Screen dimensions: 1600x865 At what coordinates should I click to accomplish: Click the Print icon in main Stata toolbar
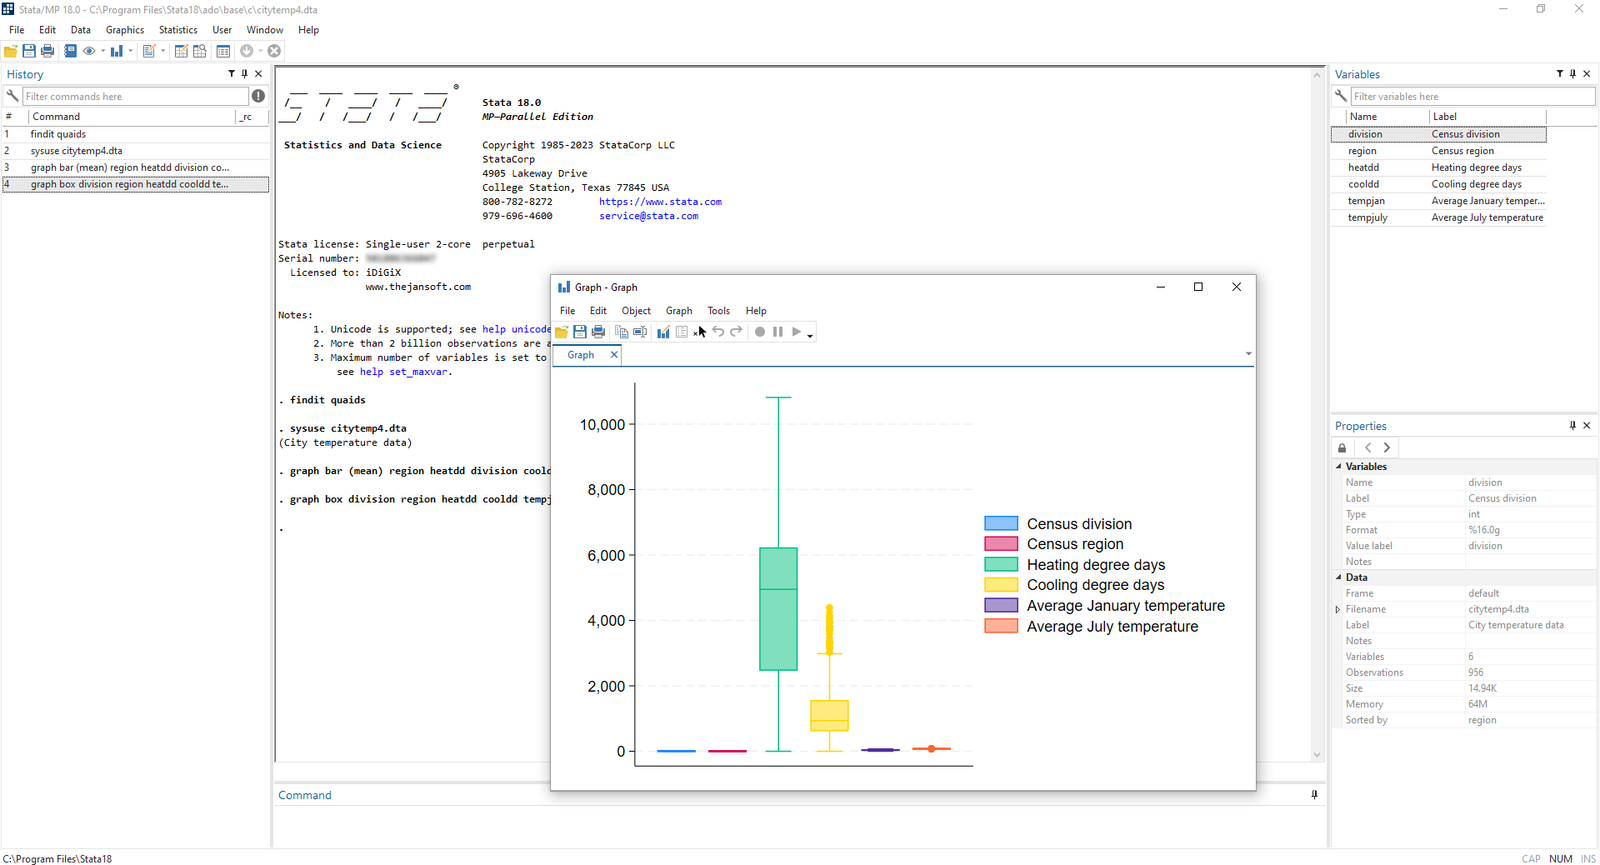point(47,51)
